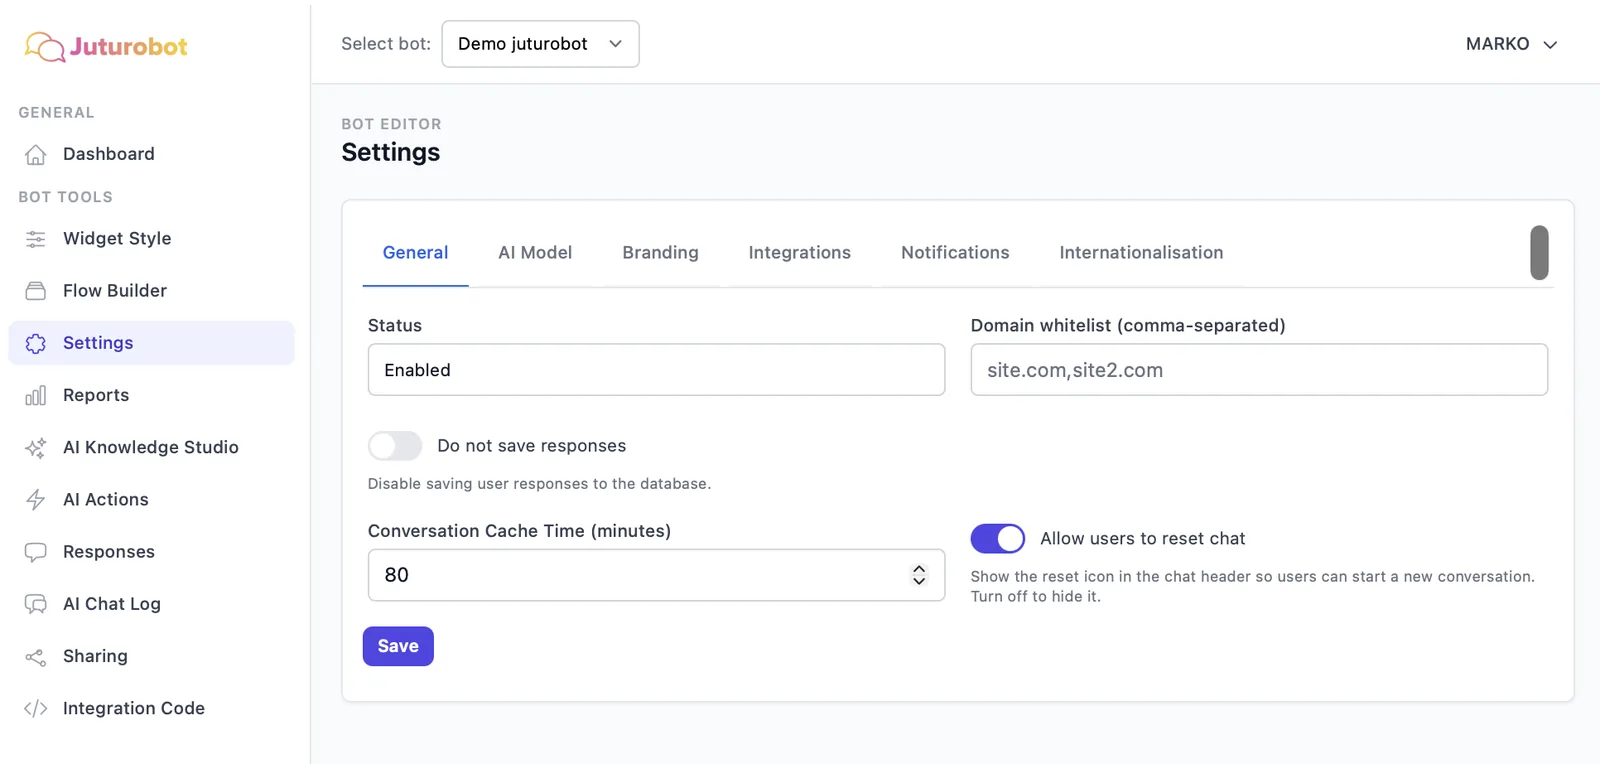Open Widget Style in sidebar
Image resolution: width=1600 pixels, height=764 pixels.
[x=152, y=239]
